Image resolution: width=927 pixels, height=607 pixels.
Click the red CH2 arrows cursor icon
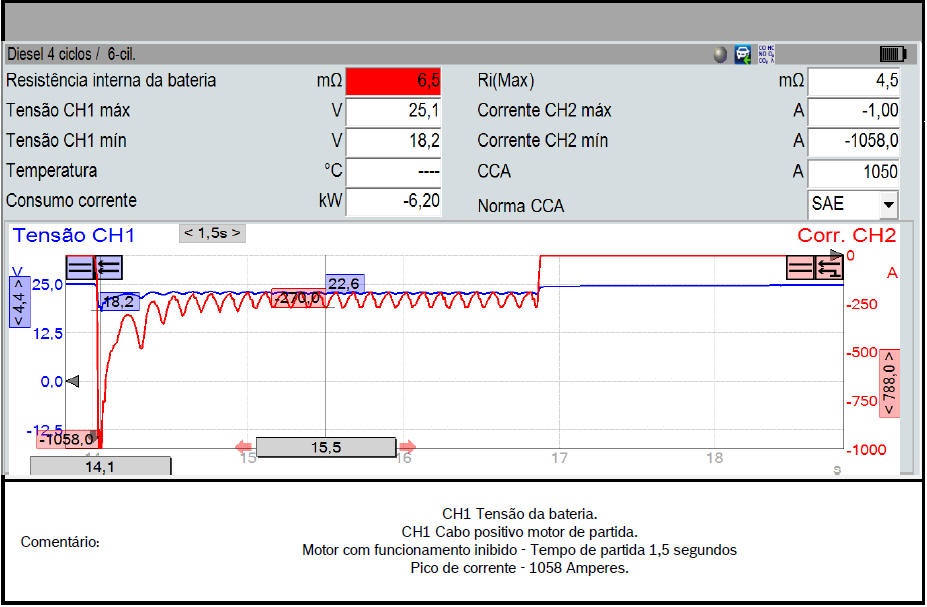[x=829, y=267]
